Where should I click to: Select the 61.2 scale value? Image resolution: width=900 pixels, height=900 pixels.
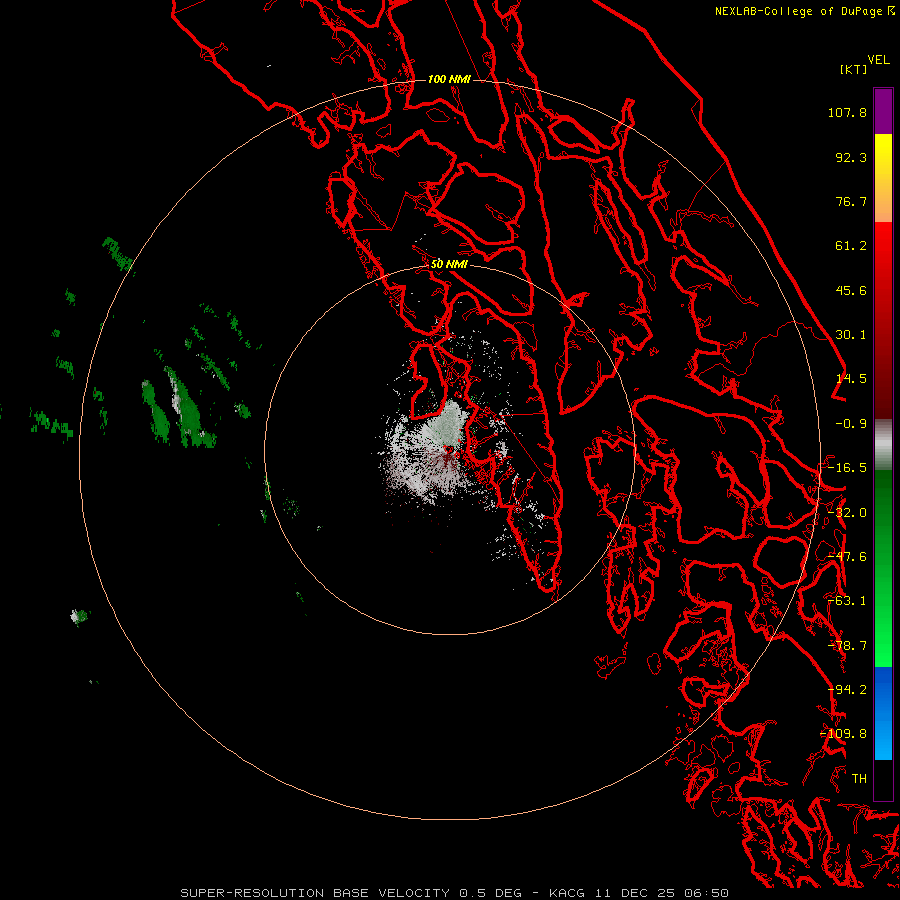tap(851, 246)
